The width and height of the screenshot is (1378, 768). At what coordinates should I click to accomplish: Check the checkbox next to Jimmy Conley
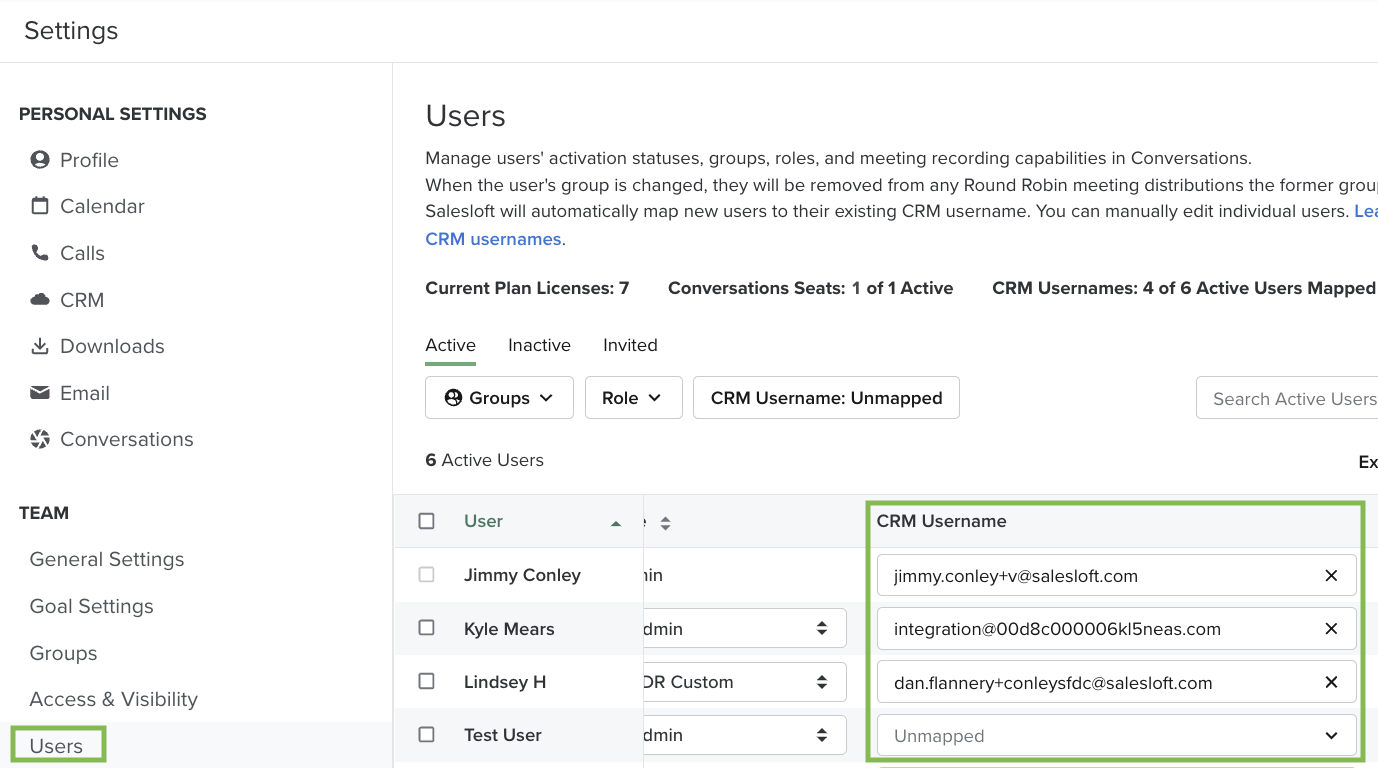tap(426, 574)
